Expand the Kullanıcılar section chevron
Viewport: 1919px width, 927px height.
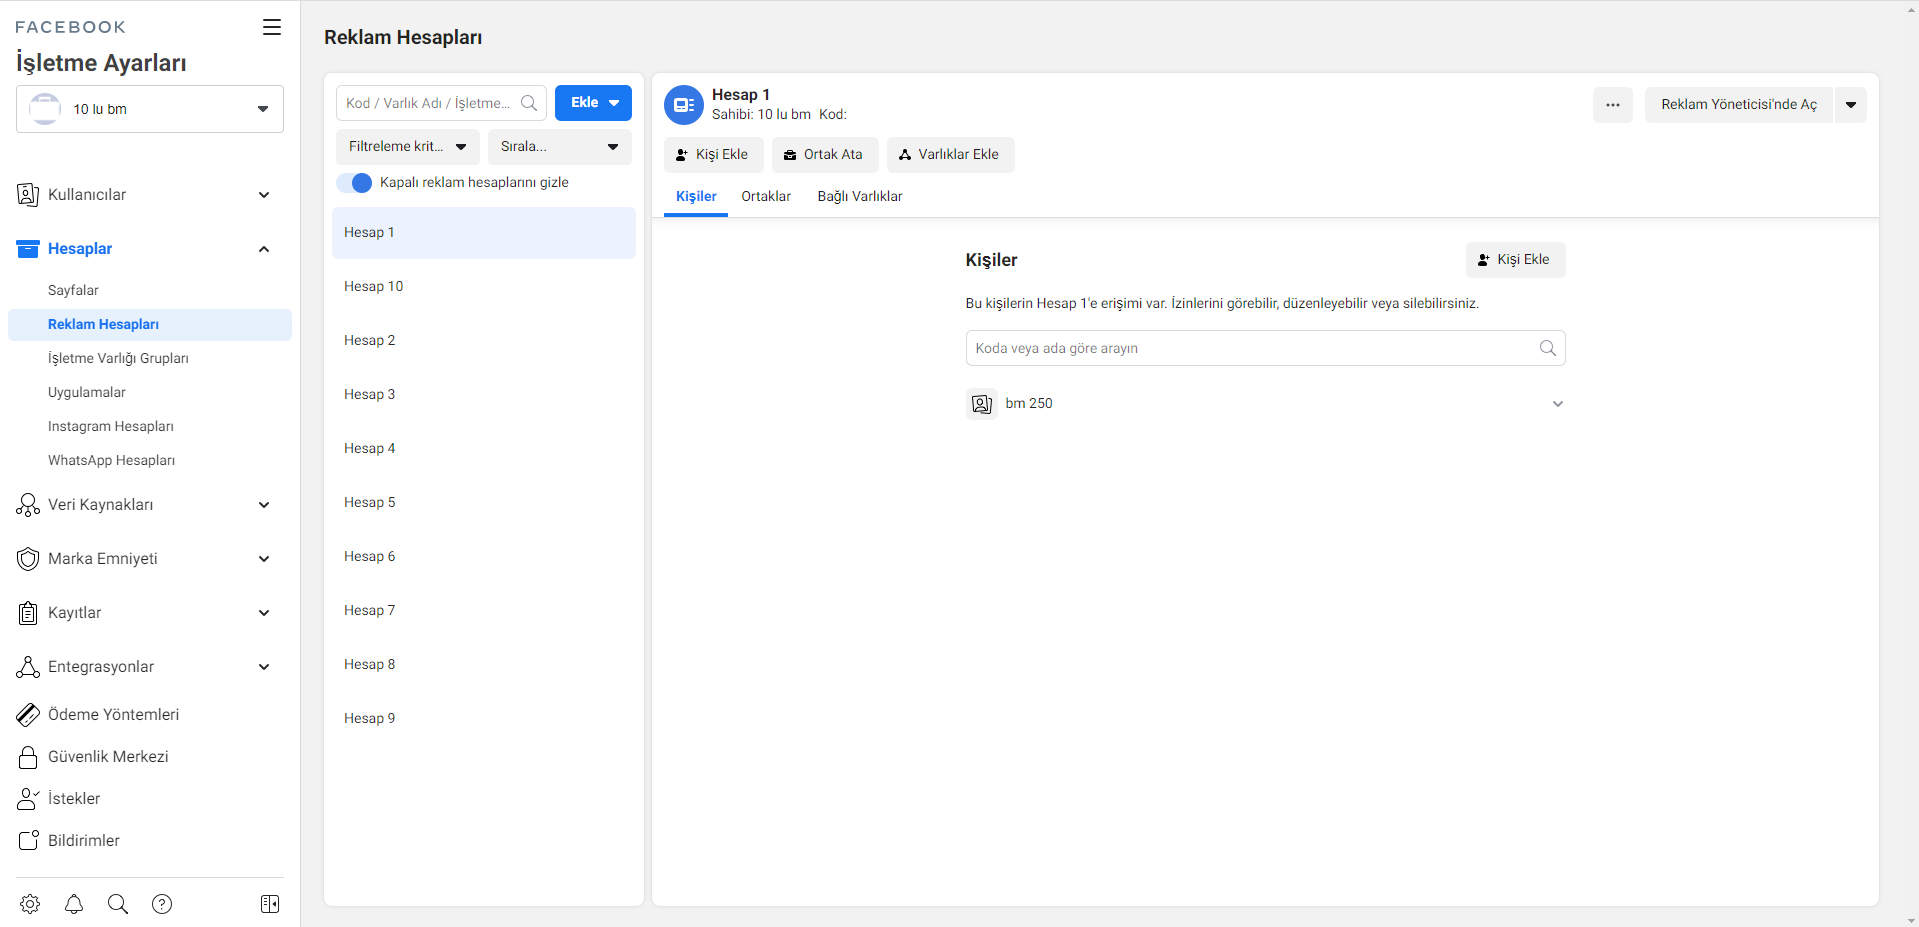264,195
